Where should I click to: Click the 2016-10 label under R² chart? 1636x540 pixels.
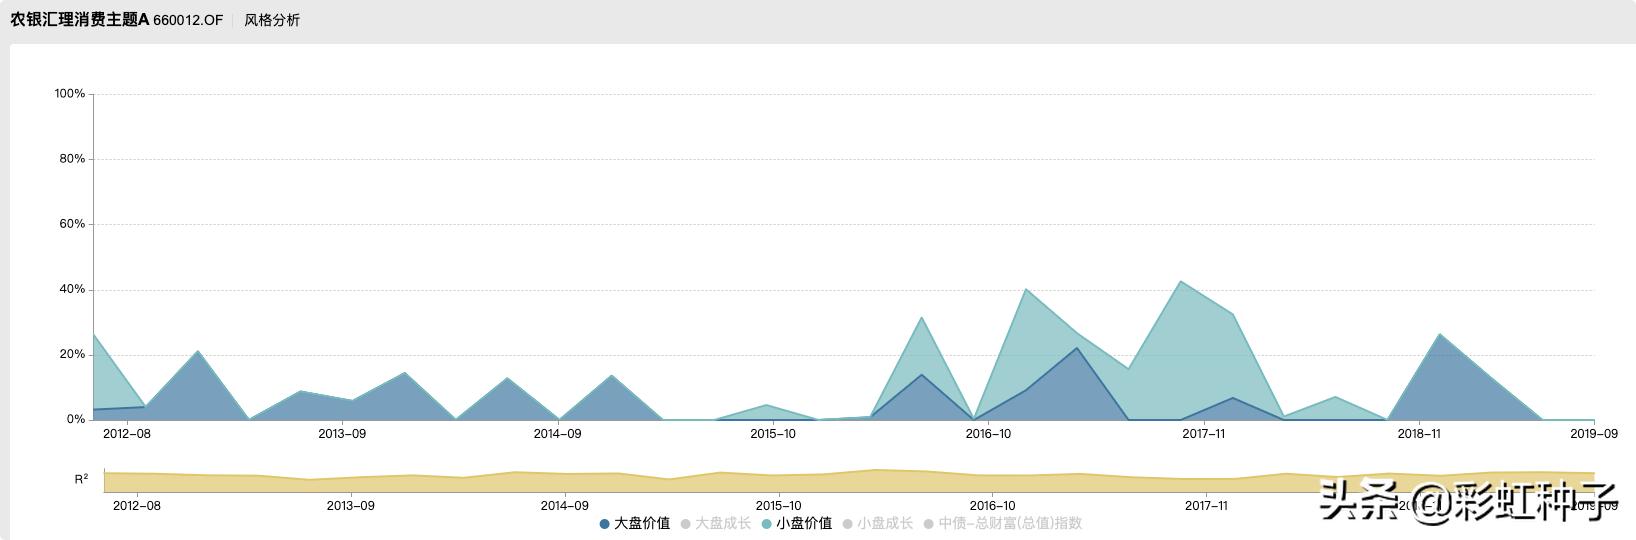(x=993, y=506)
